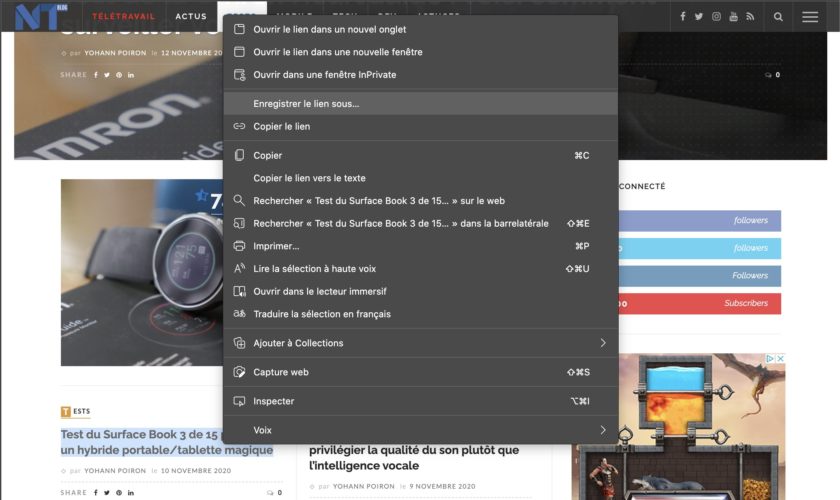The image size is (840, 500).
Task: Choose Capture web from context menu
Action: [x=280, y=372]
